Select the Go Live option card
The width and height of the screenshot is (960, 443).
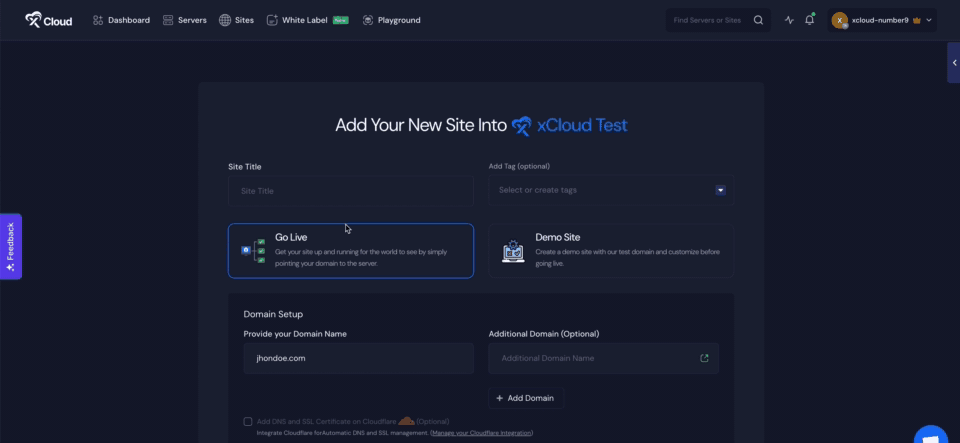click(351, 251)
